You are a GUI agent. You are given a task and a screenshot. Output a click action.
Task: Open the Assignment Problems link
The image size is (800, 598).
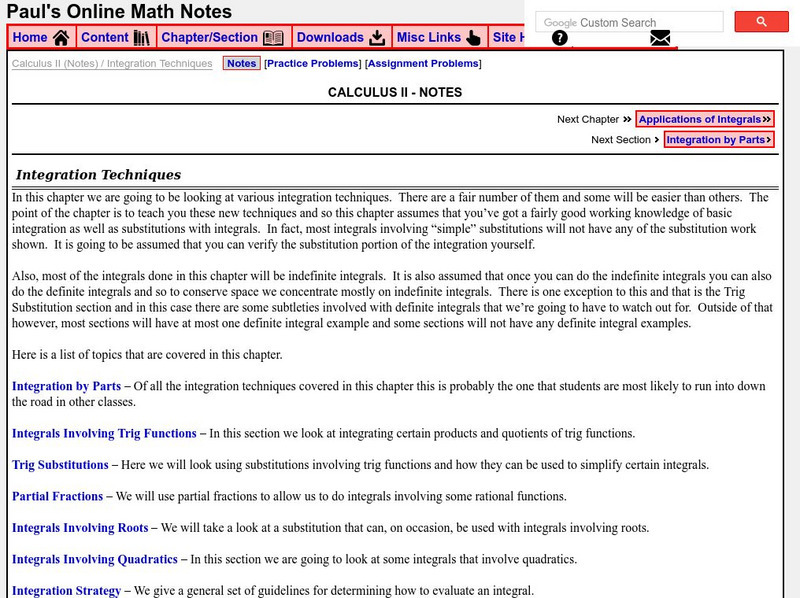(423, 63)
